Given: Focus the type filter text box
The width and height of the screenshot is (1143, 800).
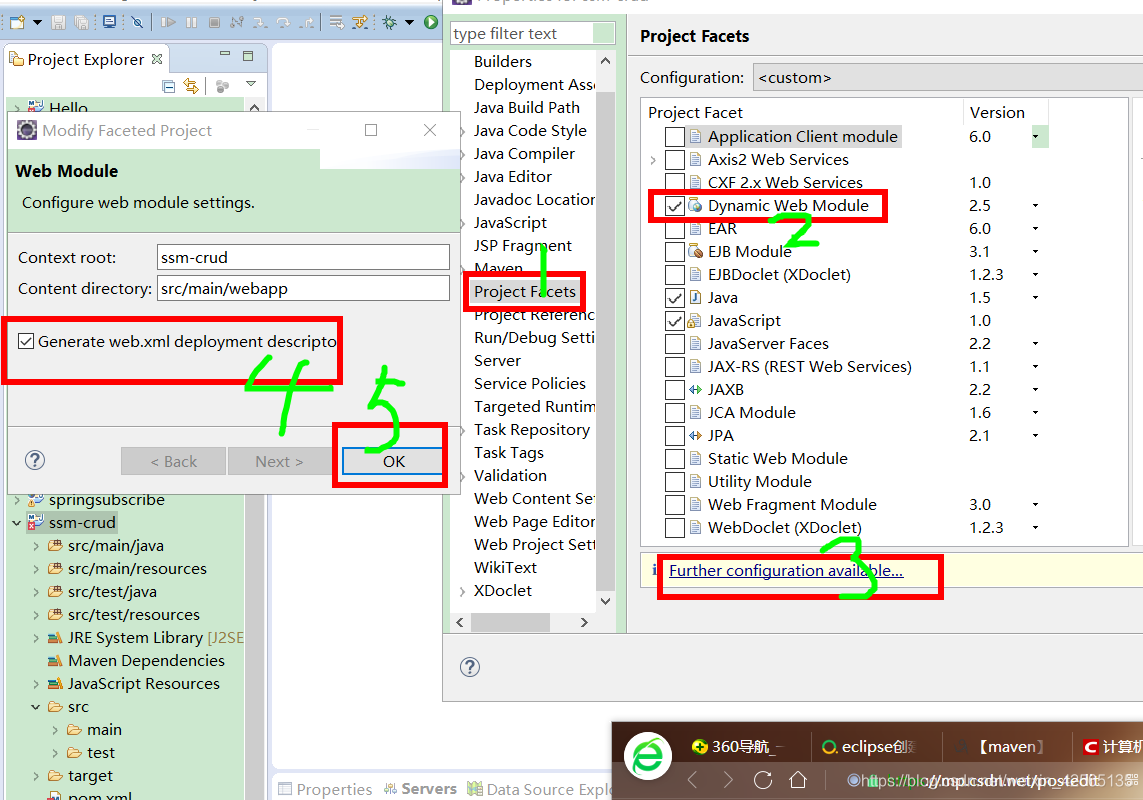Looking at the screenshot, I should pos(533,34).
